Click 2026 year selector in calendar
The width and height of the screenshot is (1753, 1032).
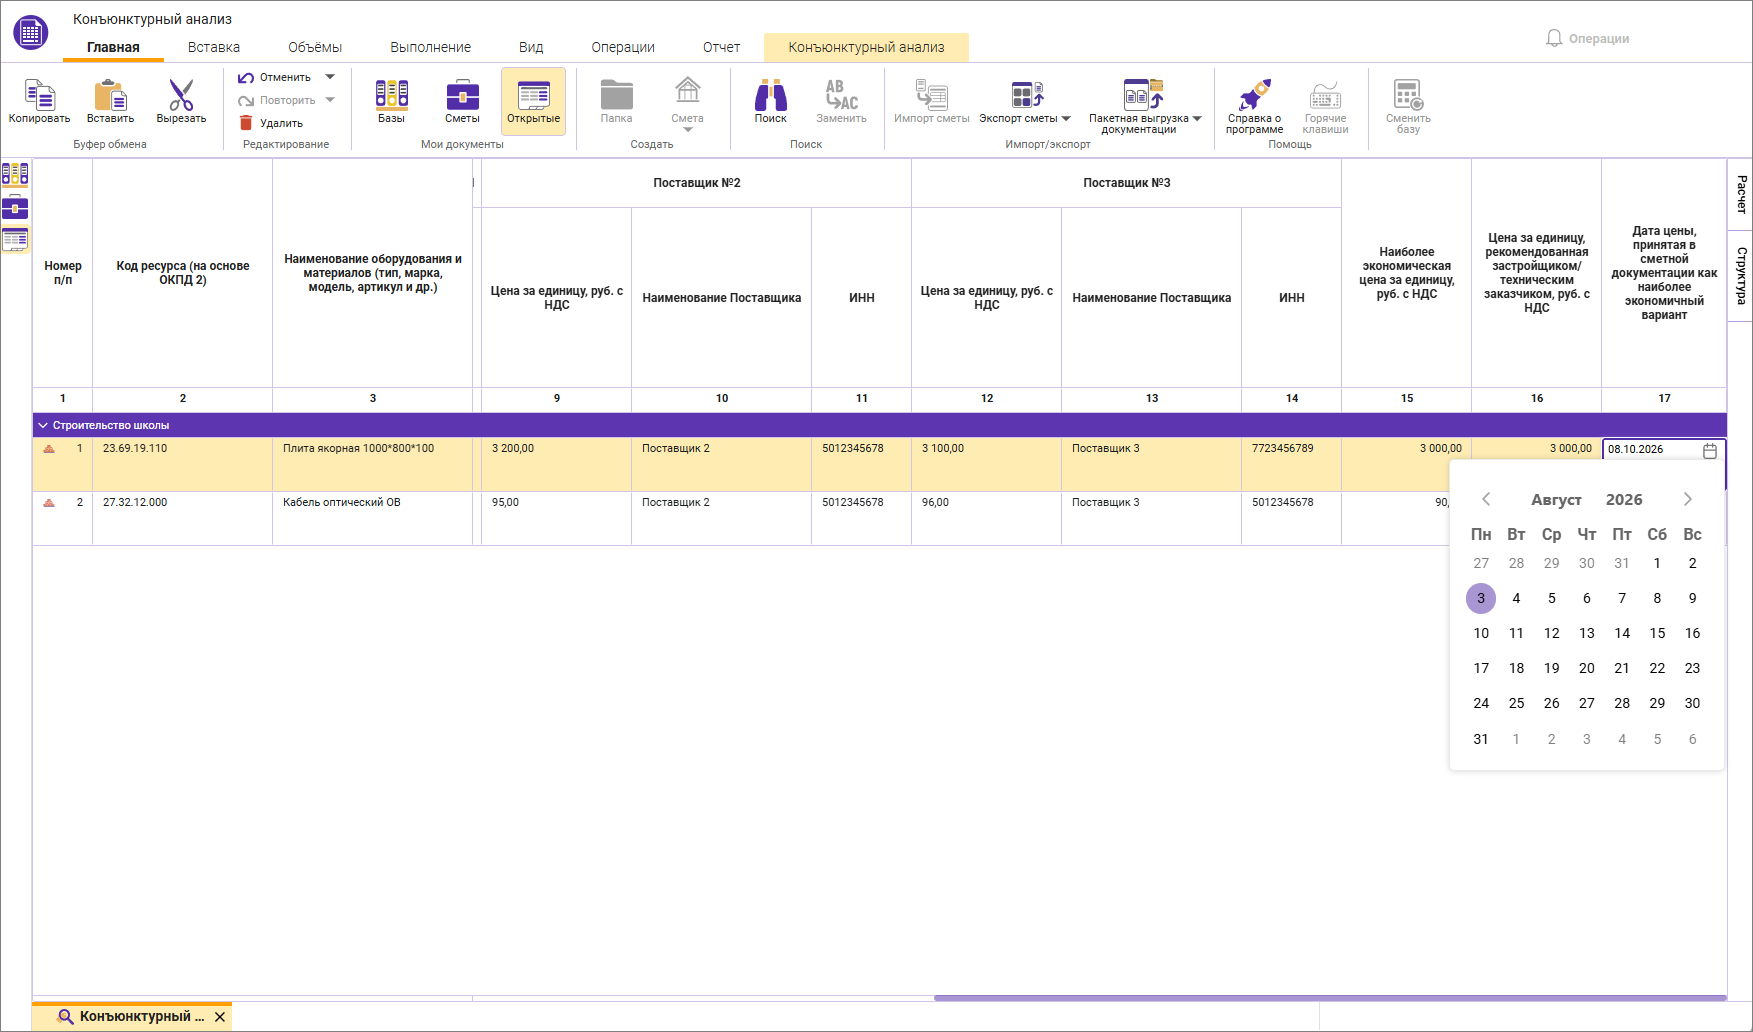[1624, 500]
